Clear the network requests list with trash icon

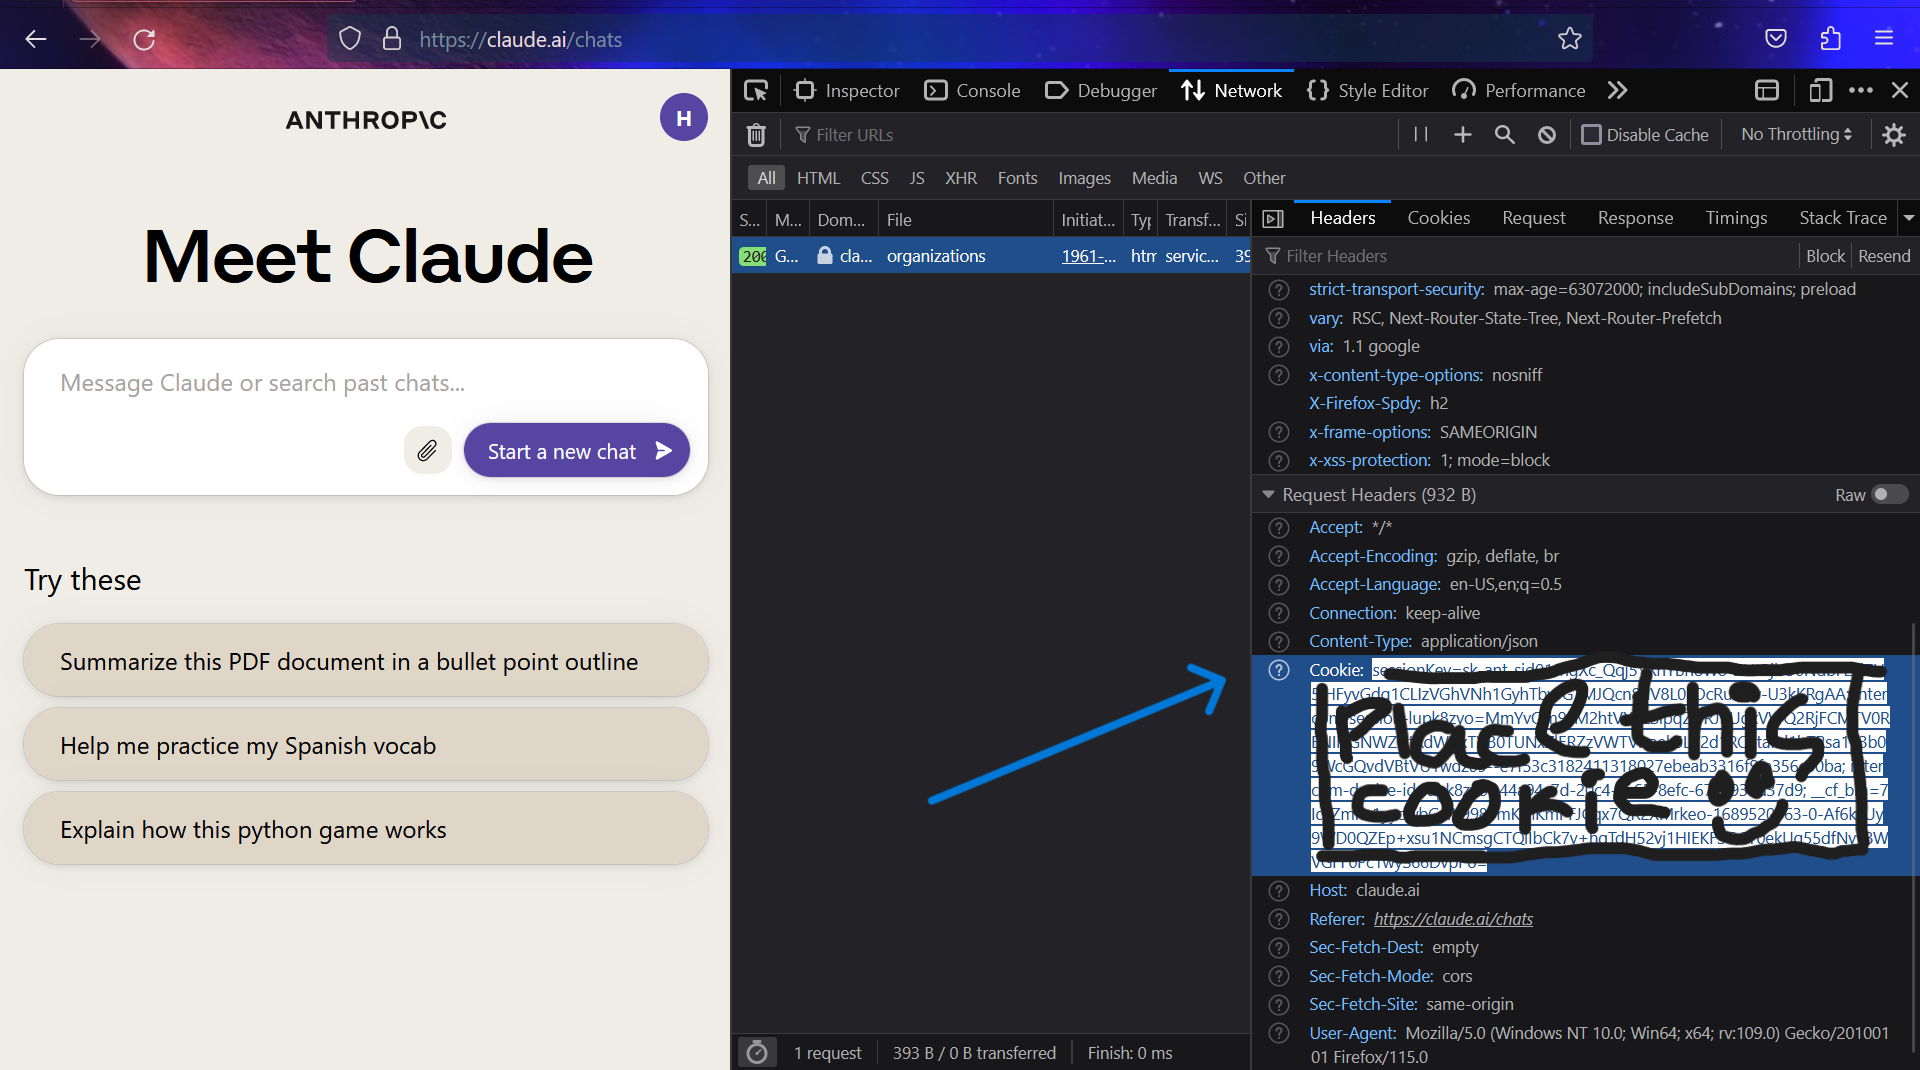point(756,134)
